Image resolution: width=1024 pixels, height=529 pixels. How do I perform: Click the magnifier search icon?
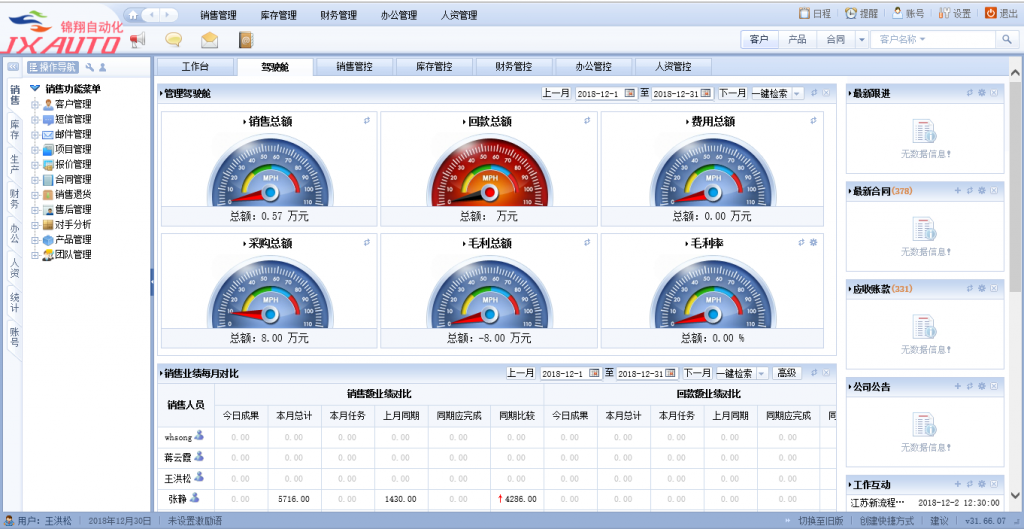pos(1007,39)
